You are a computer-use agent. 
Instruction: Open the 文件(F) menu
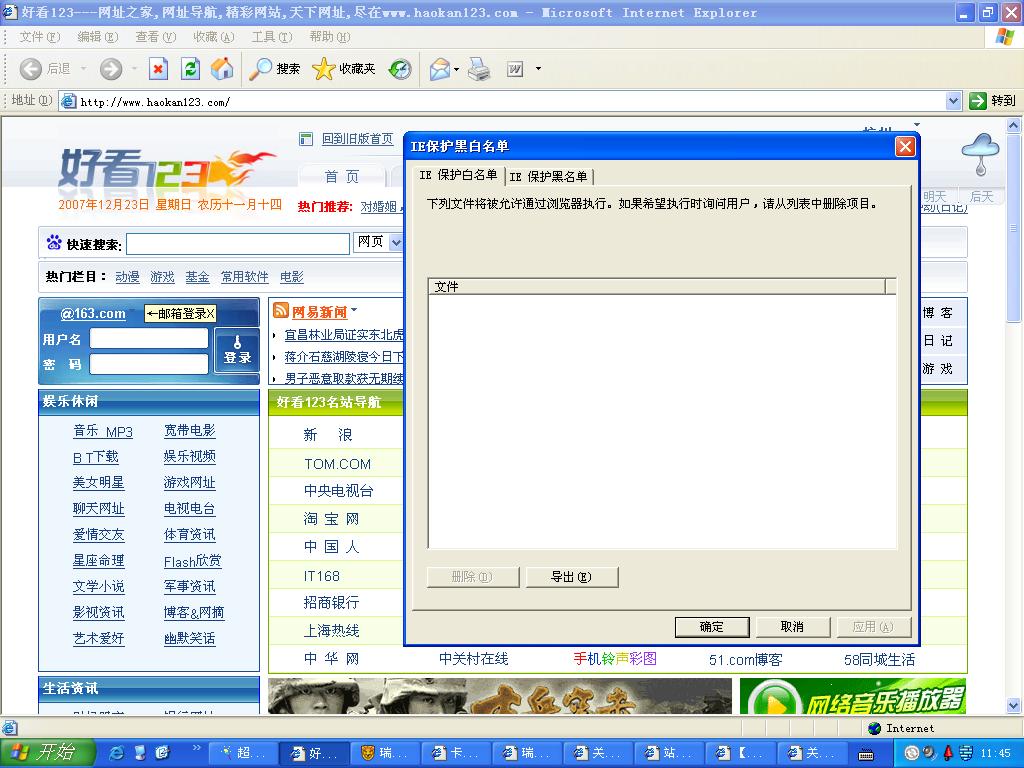point(40,37)
